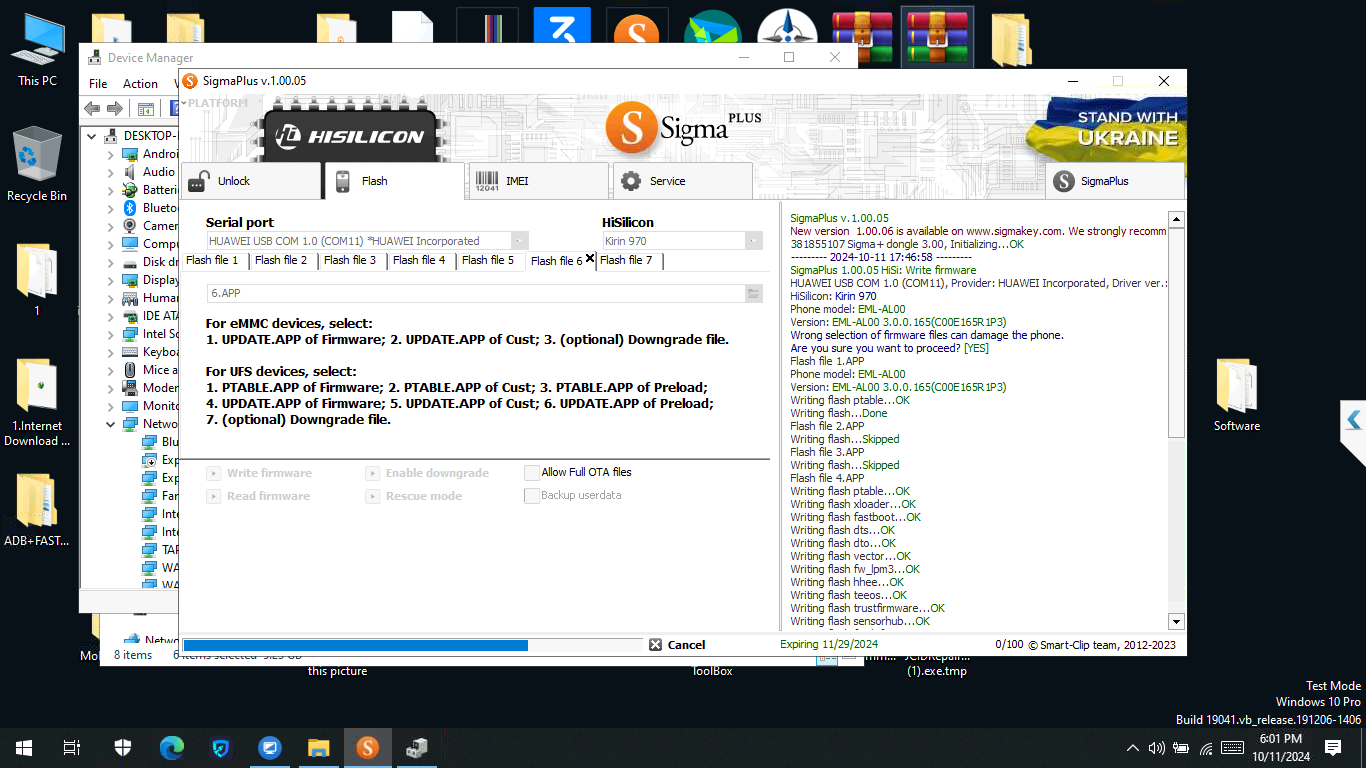
Task: Click the HiSilicon chip logo
Action: (x=350, y=134)
